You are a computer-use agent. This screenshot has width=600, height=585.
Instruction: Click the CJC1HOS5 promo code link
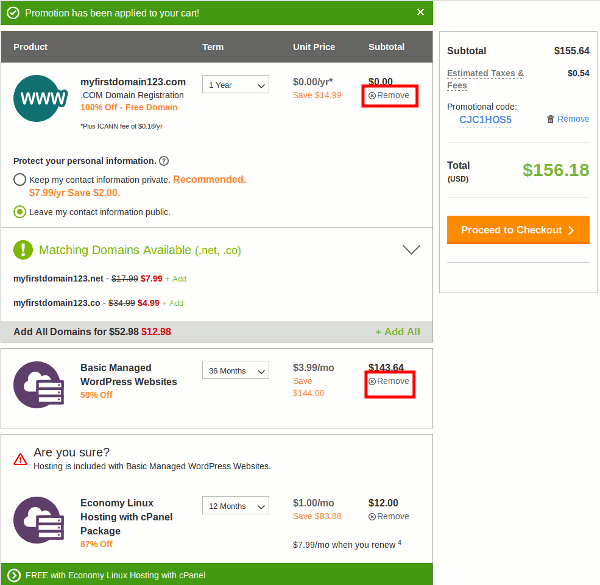click(485, 120)
